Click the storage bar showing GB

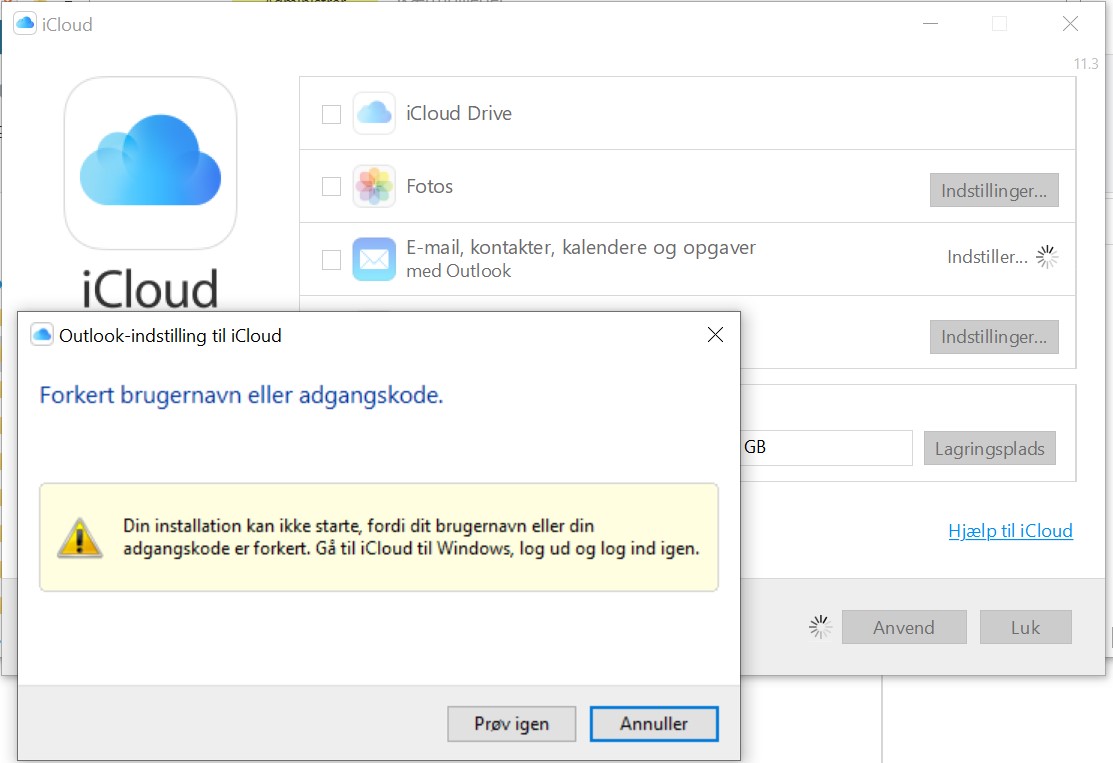tap(825, 448)
